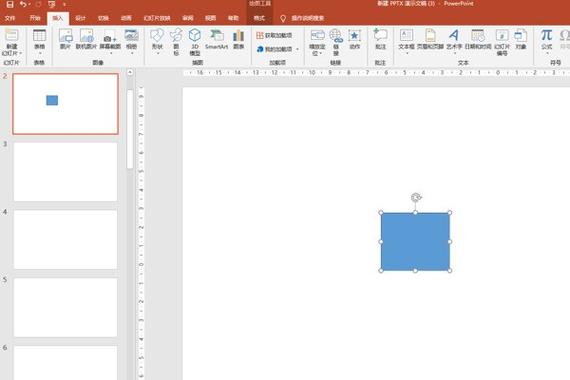Click the rotation handle above the rectangle

[x=416, y=197]
